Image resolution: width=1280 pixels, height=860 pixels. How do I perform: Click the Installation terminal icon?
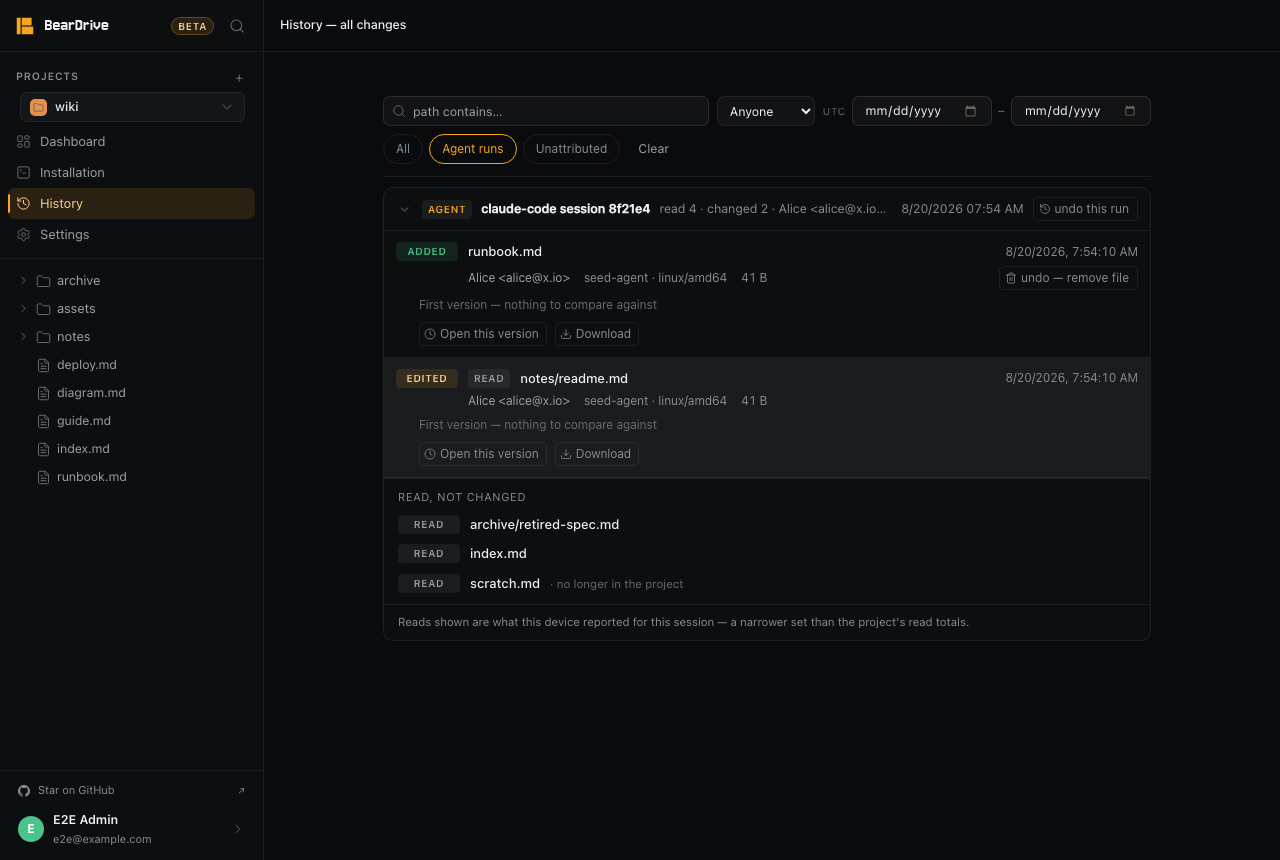[x=24, y=173]
